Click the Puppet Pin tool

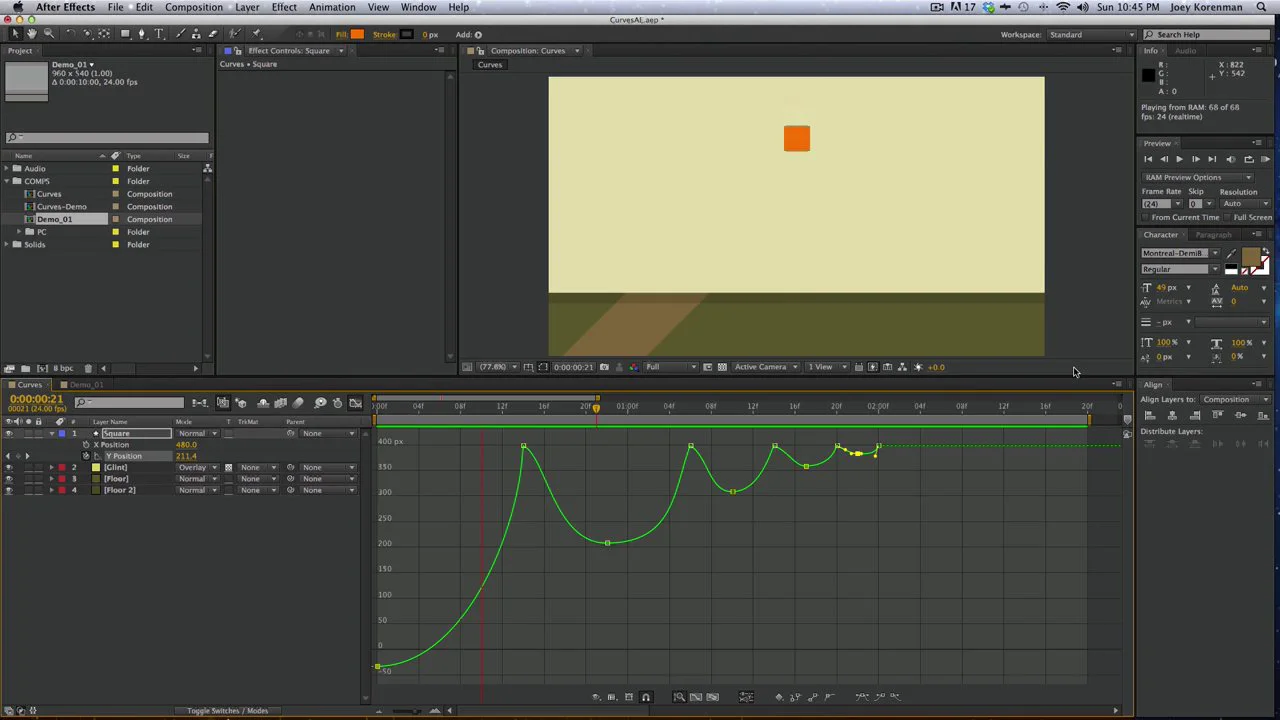[256, 34]
